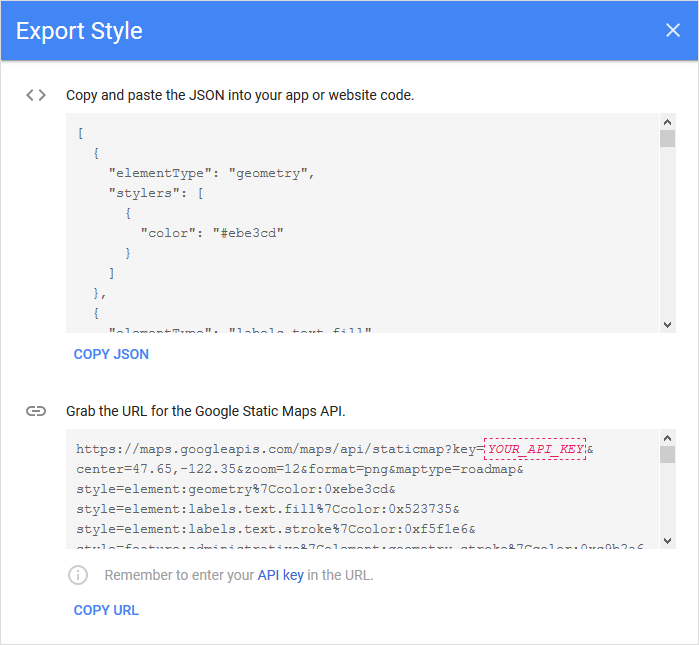The height and width of the screenshot is (645, 699).
Task: Click the "#ebe3cd" color value in JSON
Action: pos(248,233)
